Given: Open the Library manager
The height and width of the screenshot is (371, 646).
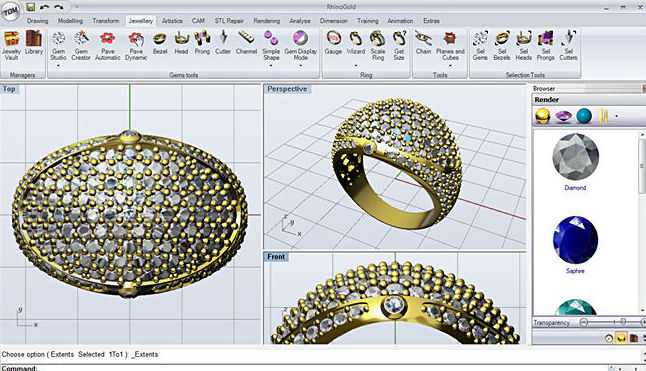Looking at the screenshot, I should coord(34,43).
